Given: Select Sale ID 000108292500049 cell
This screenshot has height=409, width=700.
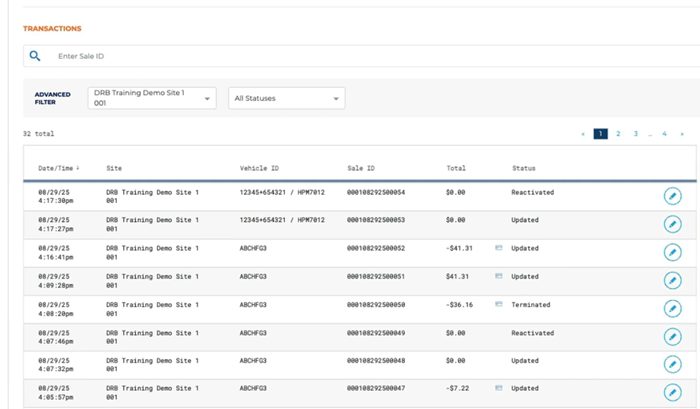Looking at the screenshot, I should tap(376, 333).
